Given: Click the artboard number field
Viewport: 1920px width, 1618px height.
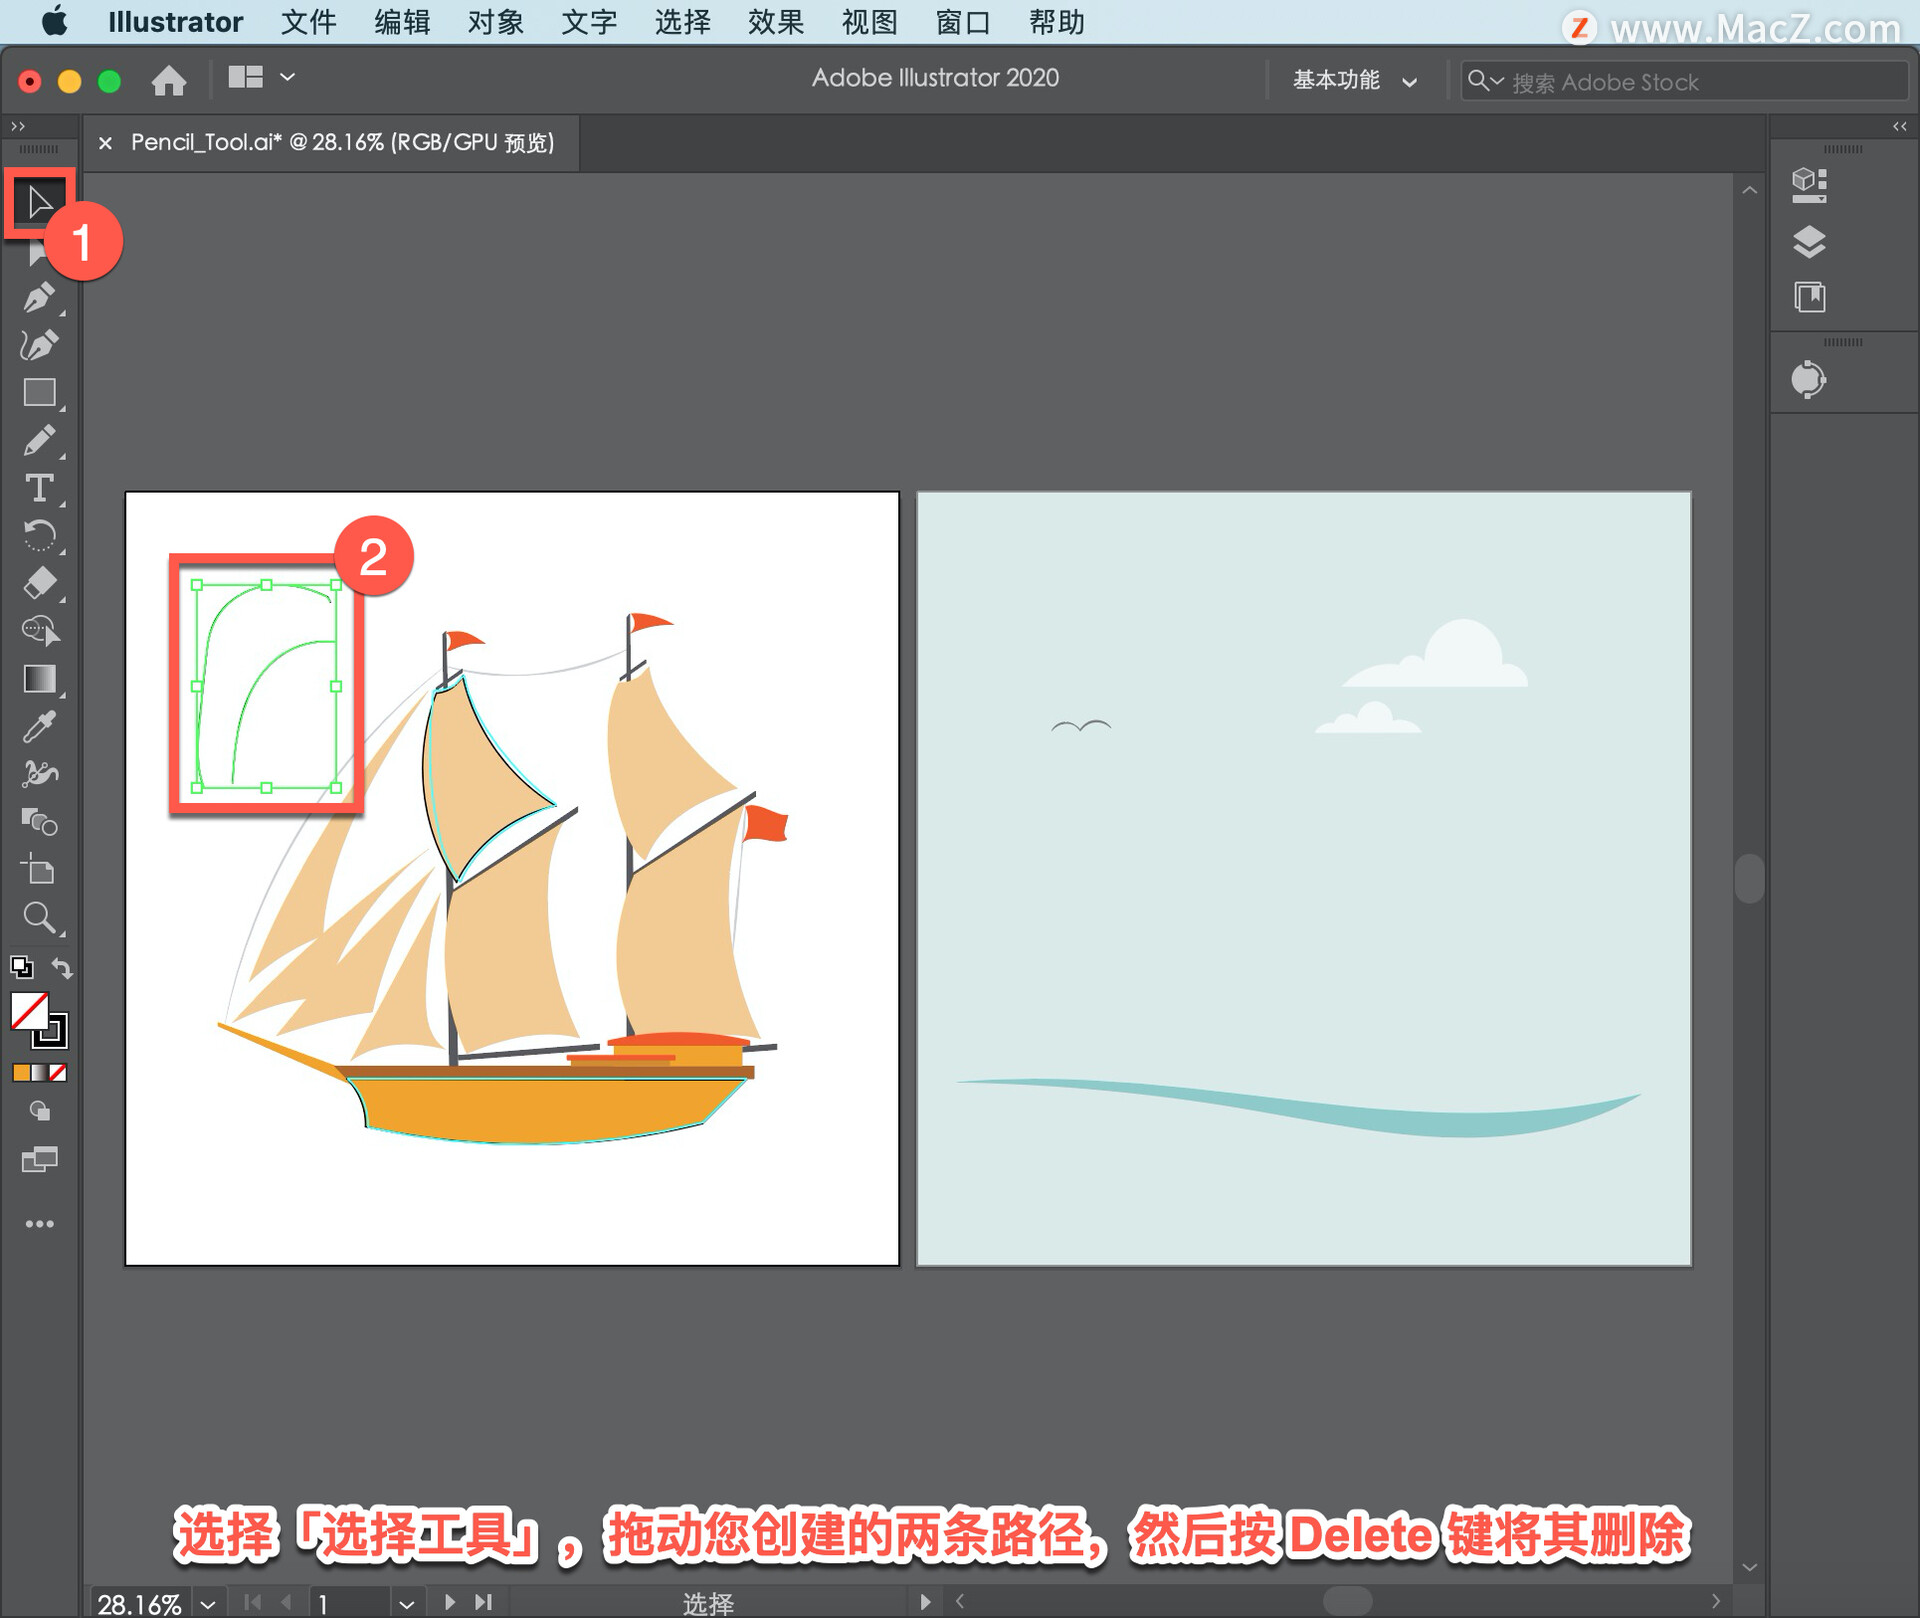Looking at the screenshot, I should tap(350, 1604).
